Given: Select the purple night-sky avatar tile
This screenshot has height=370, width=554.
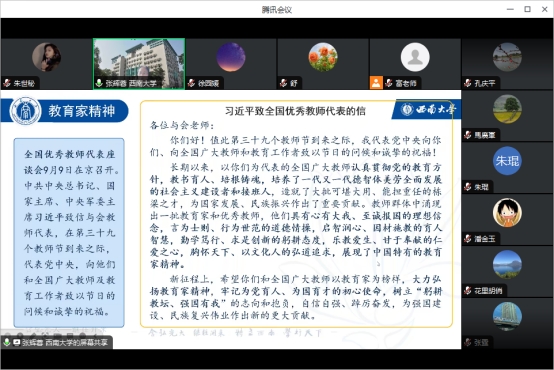Looking at the screenshot, I should (231, 57).
